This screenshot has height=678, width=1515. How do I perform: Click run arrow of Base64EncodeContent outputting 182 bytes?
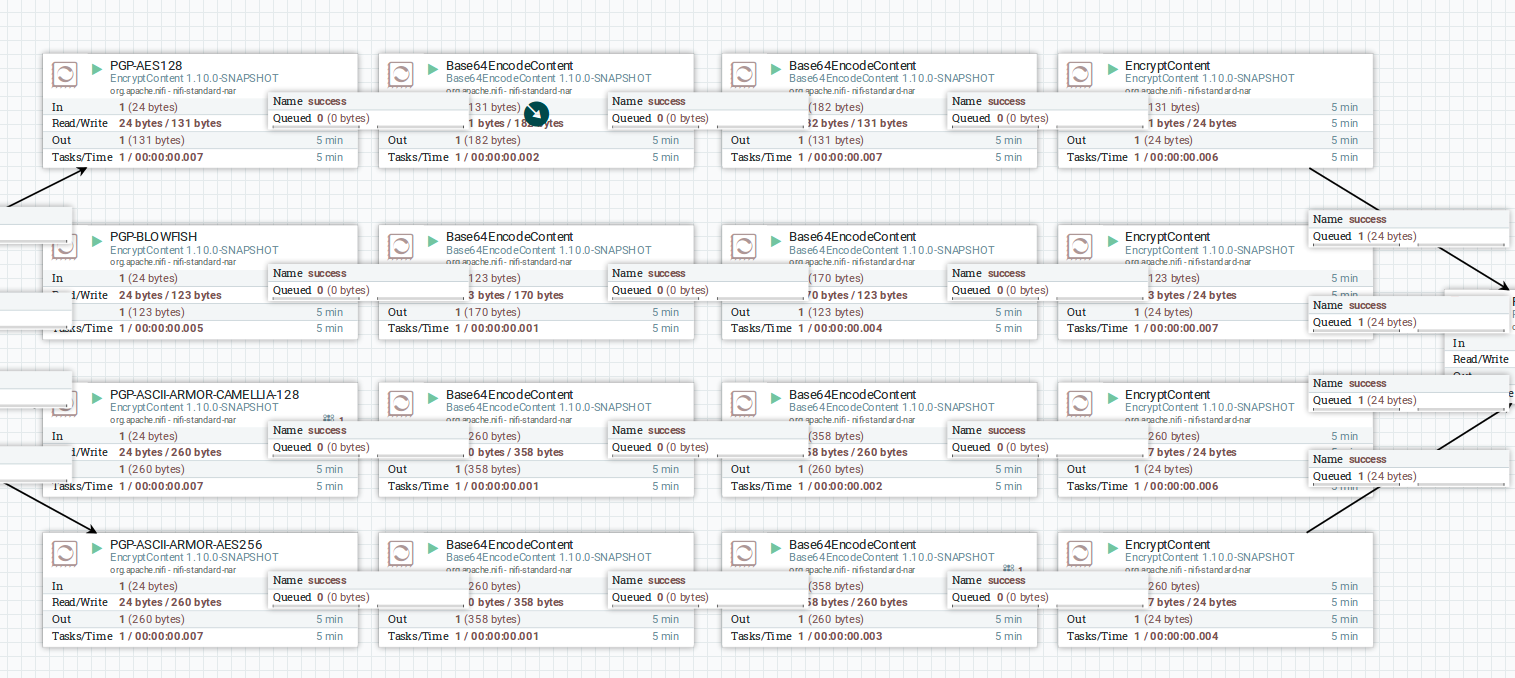point(433,69)
